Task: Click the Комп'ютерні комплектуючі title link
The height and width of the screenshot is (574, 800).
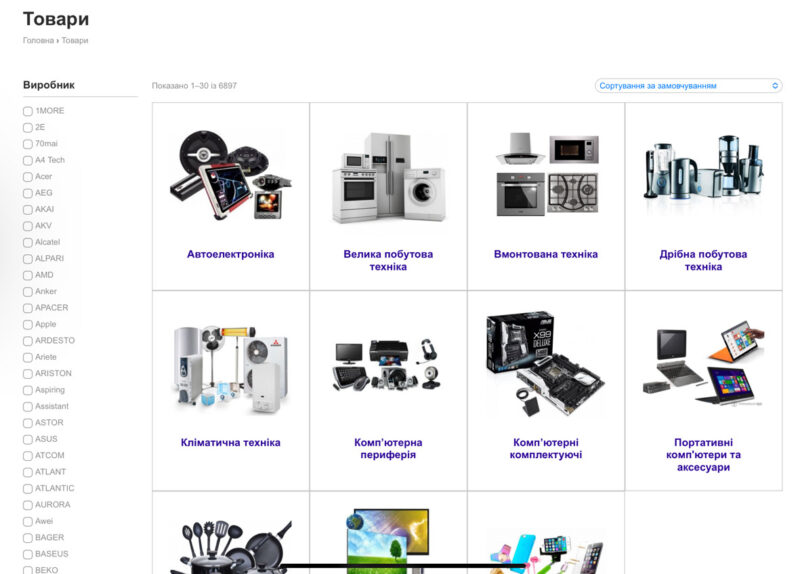Action: pos(546,449)
